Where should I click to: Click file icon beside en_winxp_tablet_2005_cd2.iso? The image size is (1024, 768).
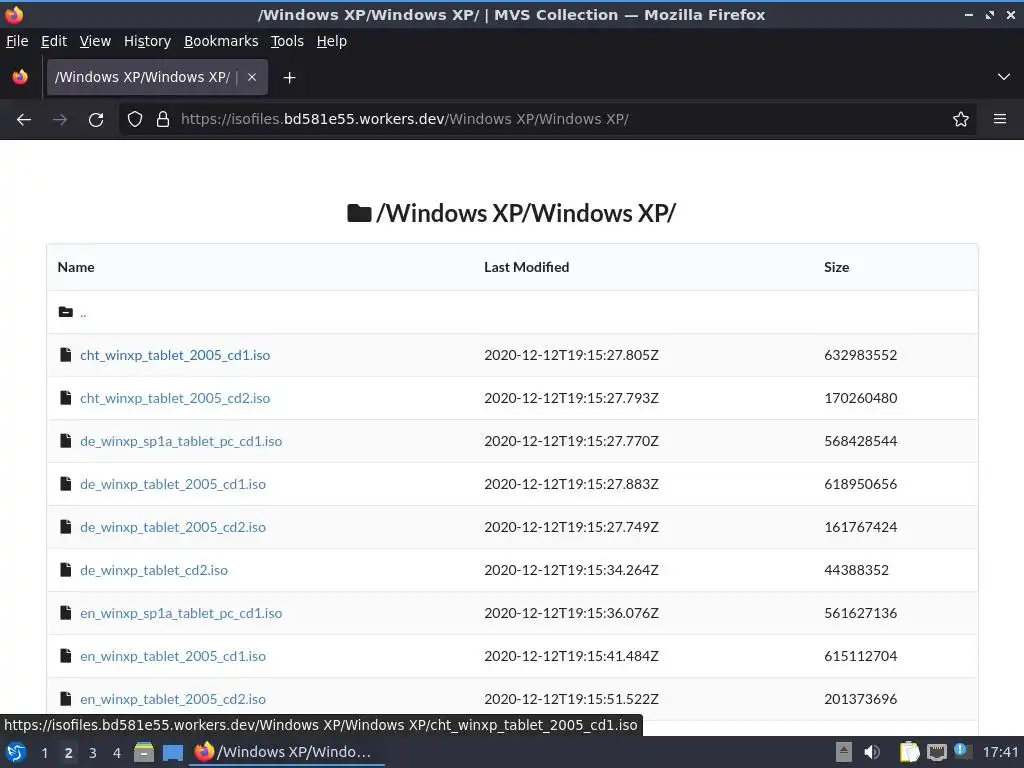coord(65,699)
